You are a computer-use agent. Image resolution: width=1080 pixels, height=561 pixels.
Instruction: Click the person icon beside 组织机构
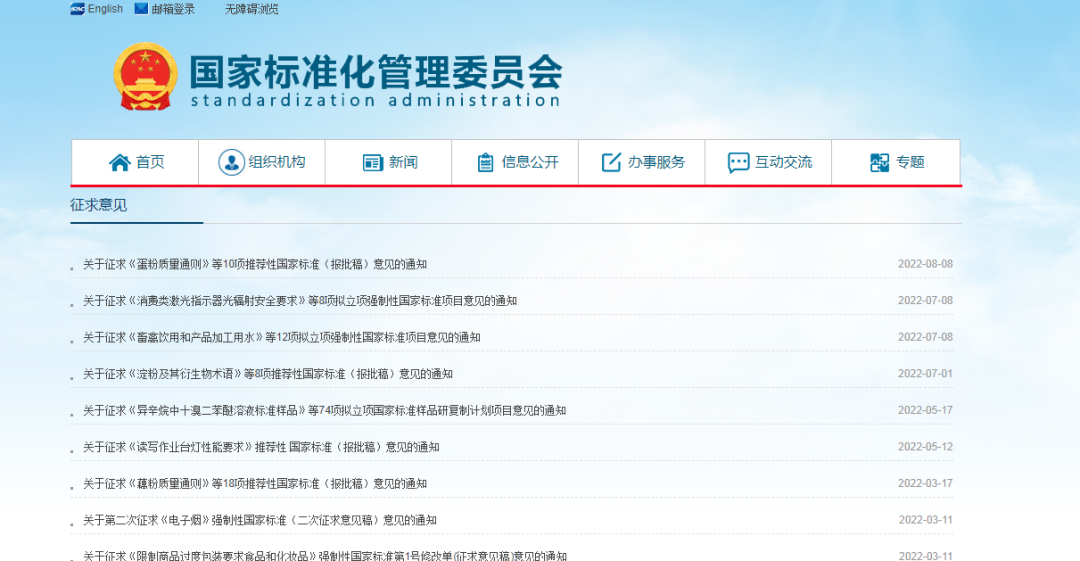click(231, 163)
